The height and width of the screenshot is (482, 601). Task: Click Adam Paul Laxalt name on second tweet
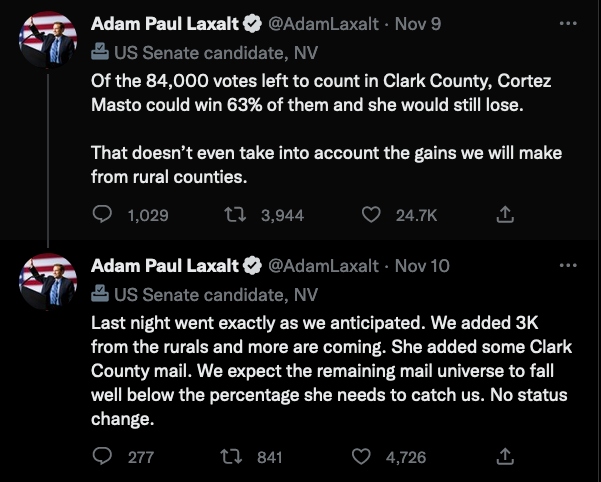(x=165, y=266)
